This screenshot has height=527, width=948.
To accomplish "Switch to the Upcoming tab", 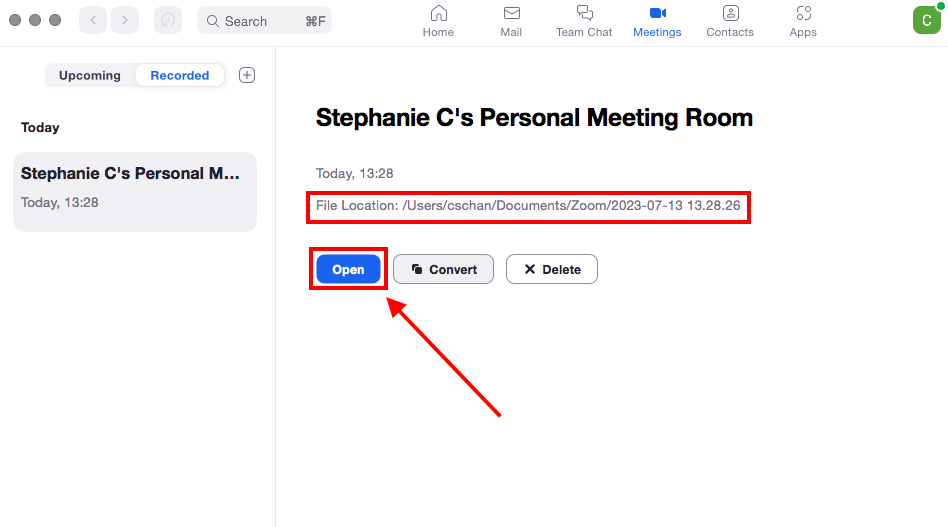I will (x=89, y=76).
